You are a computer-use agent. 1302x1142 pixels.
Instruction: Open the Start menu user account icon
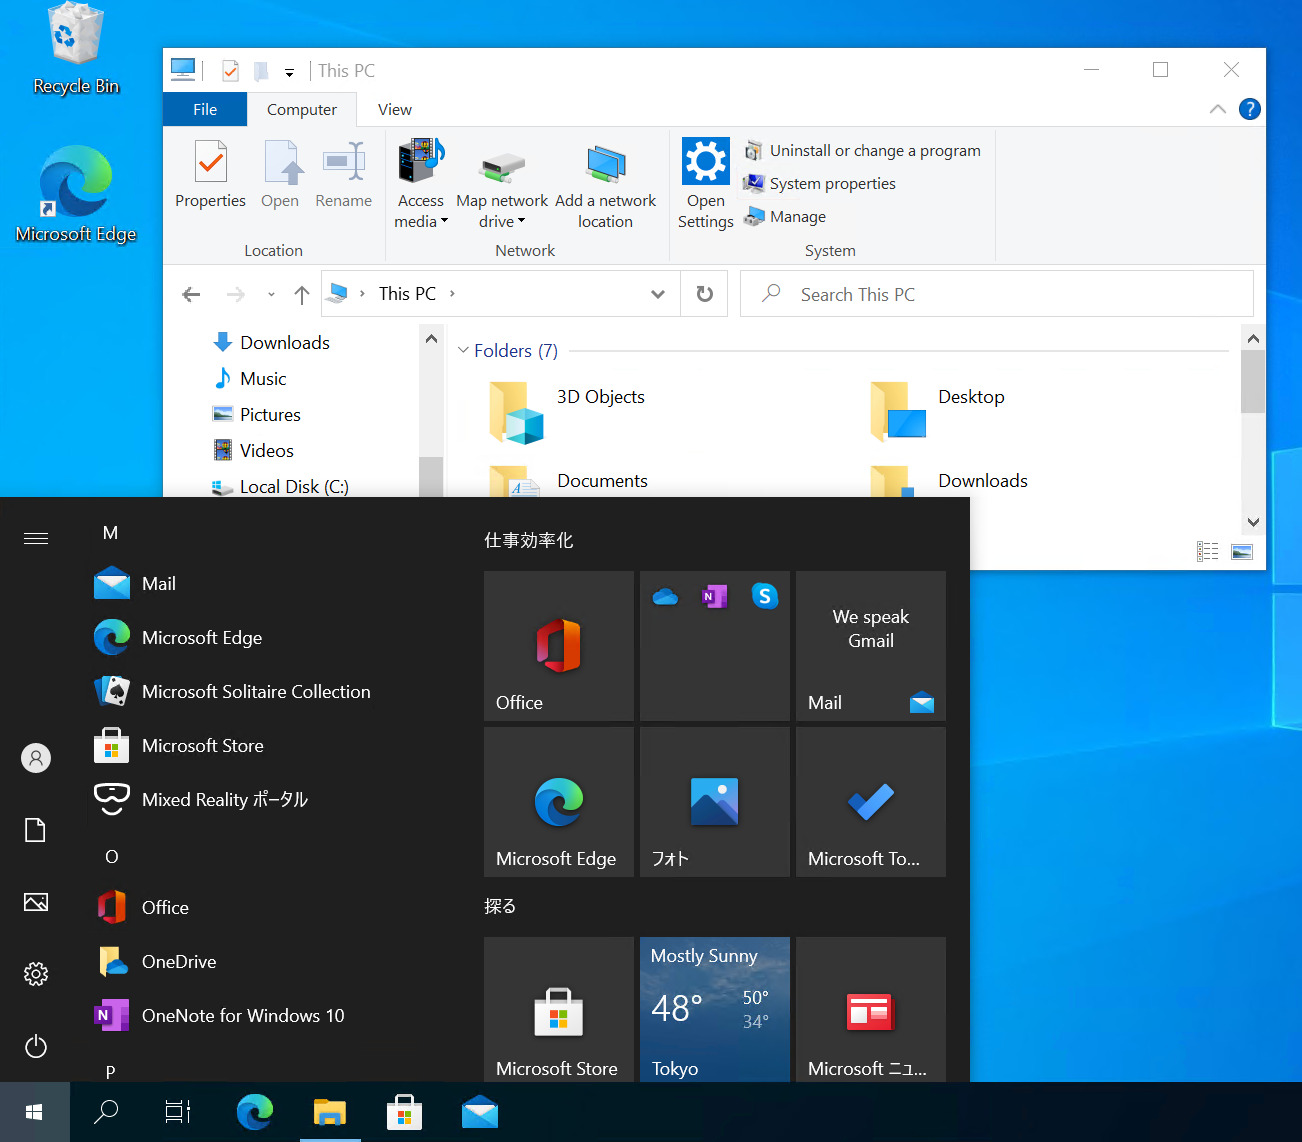tap(36, 758)
